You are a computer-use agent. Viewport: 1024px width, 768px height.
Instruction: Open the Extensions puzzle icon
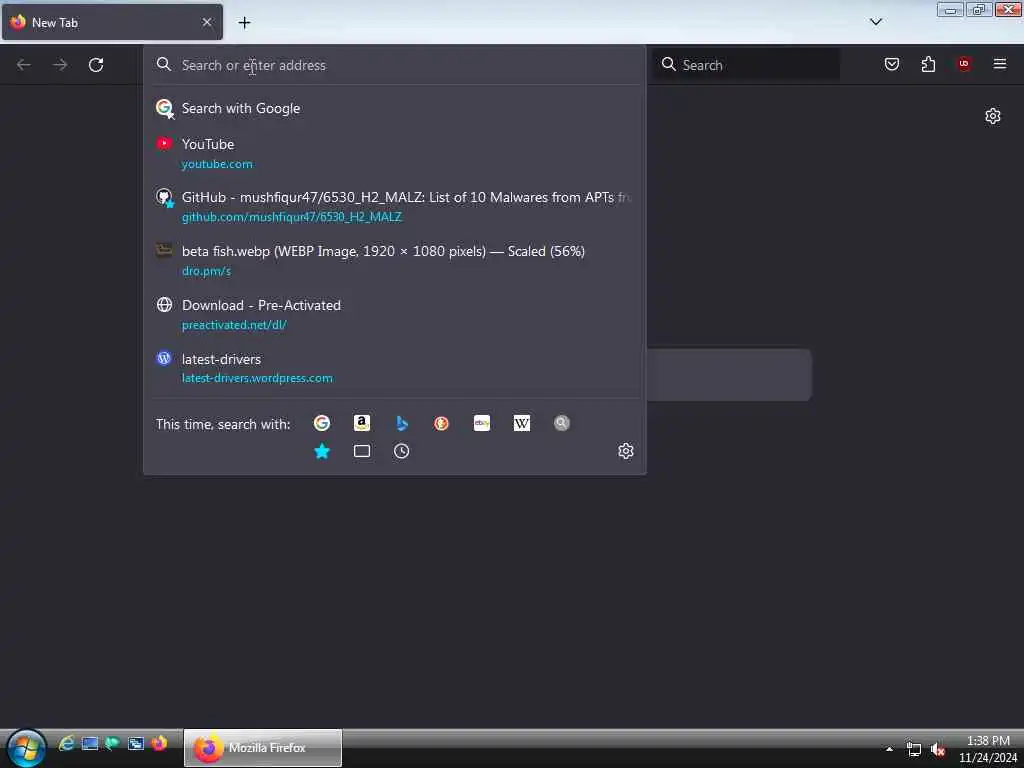click(928, 64)
